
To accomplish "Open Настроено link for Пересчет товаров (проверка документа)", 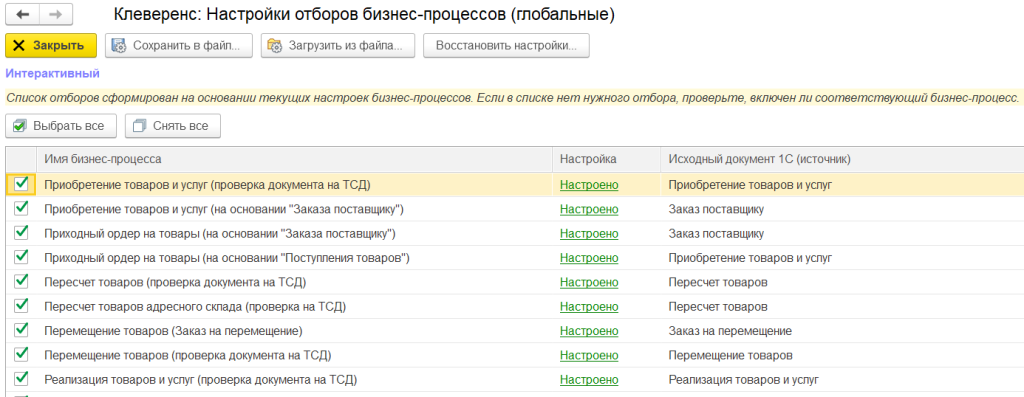I will (589, 283).
